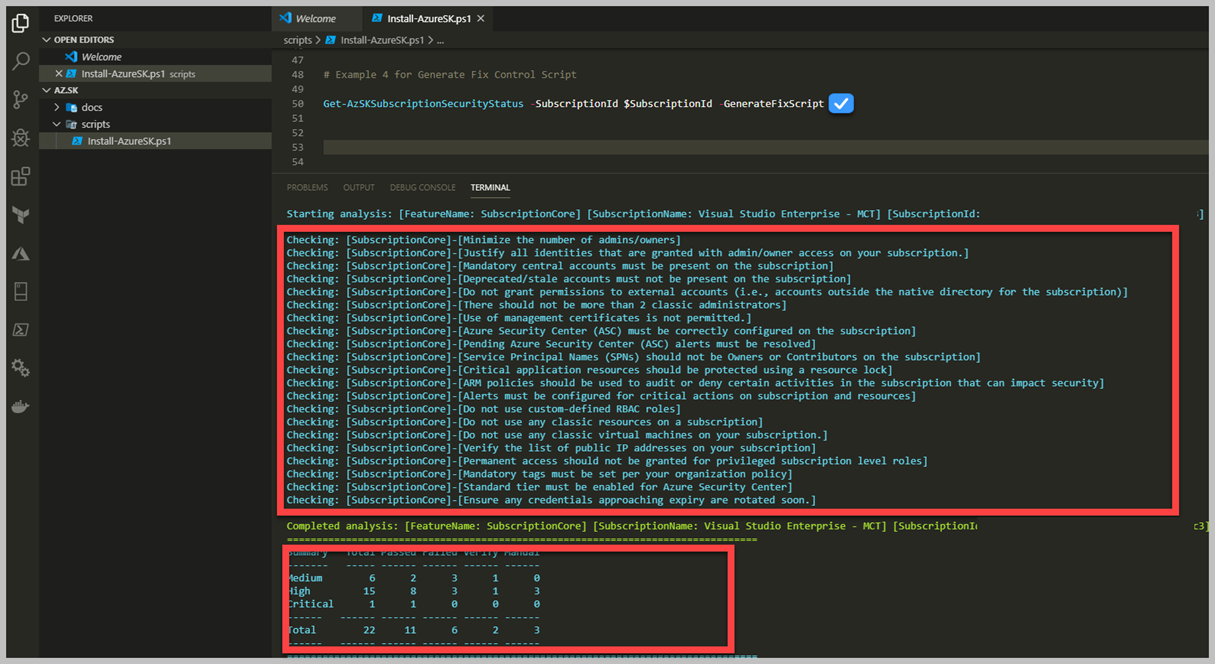
Task: Open the Run and Debug view
Action: point(20,138)
